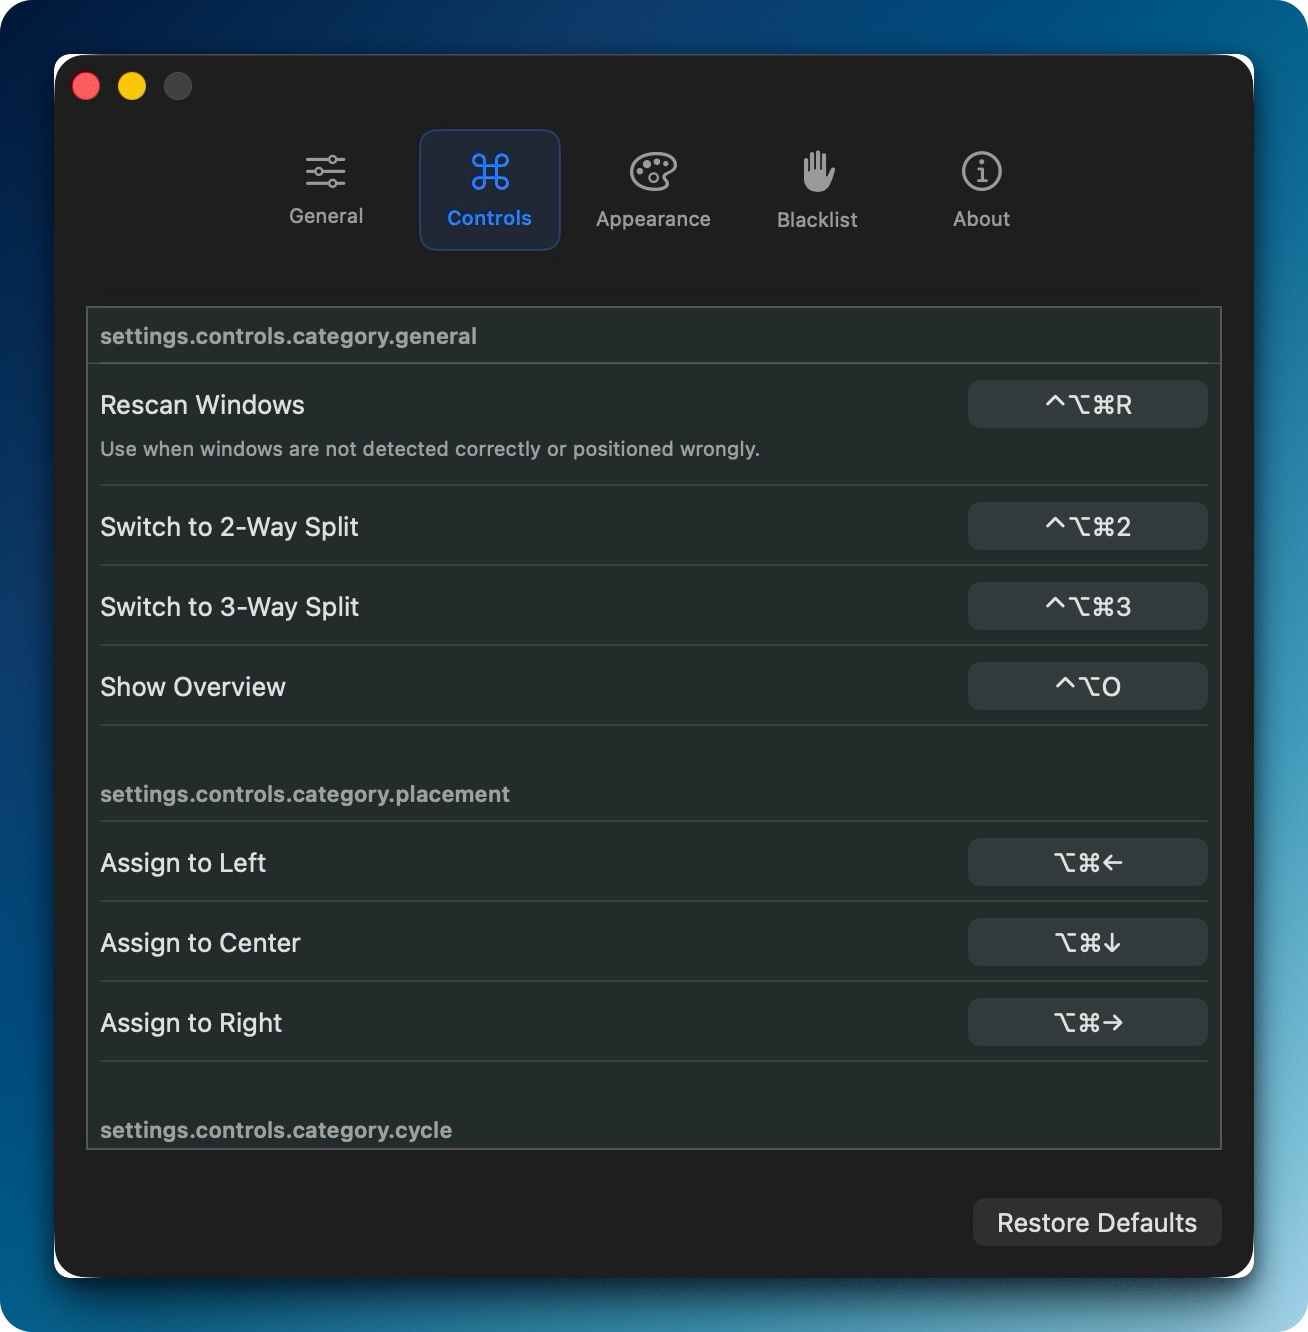This screenshot has height=1332, width=1308.
Task: Click the settings.controls.category.cycle header
Action: 276,1130
